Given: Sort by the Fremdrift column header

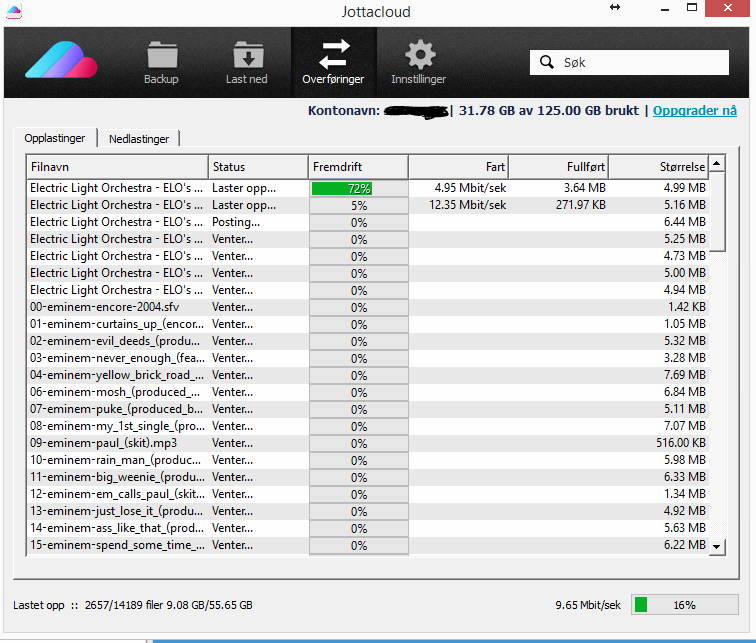Looking at the screenshot, I should click(358, 167).
